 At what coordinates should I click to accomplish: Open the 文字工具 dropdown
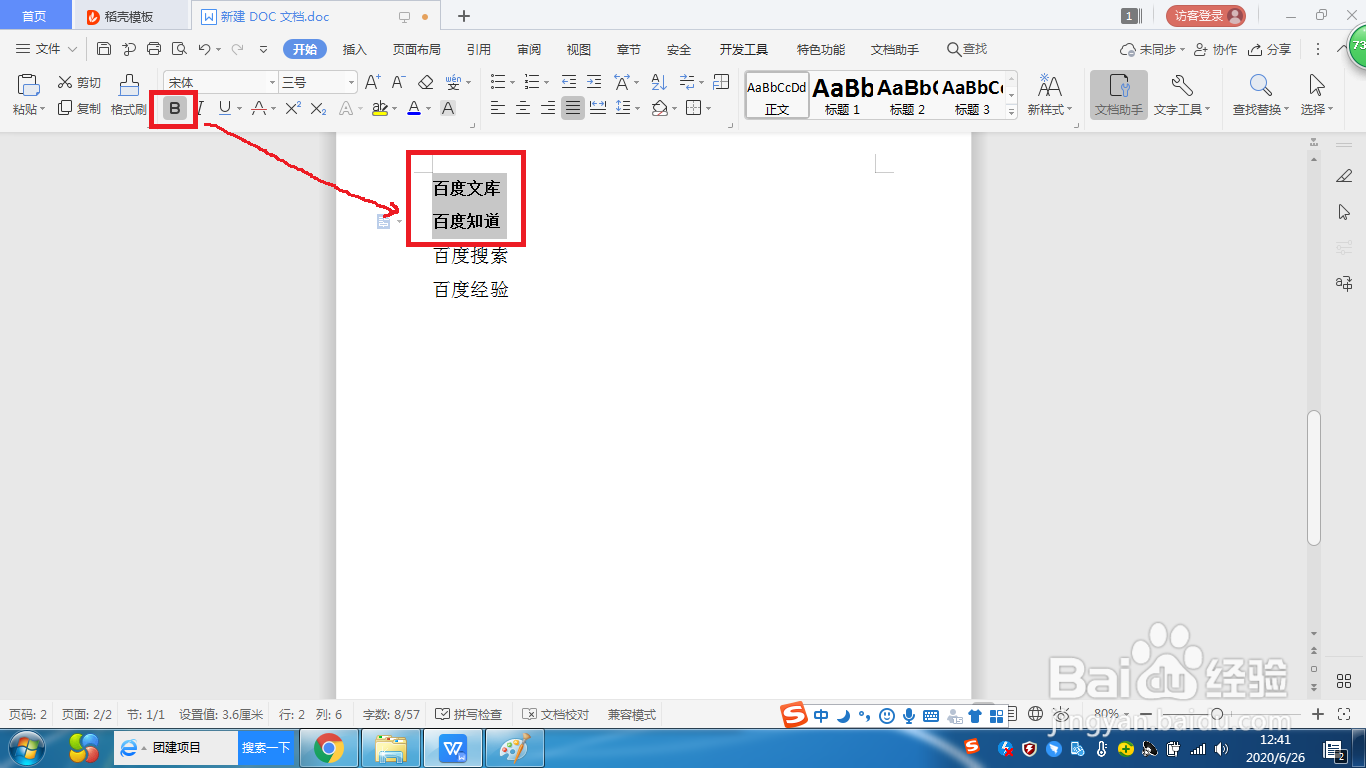coord(1182,95)
